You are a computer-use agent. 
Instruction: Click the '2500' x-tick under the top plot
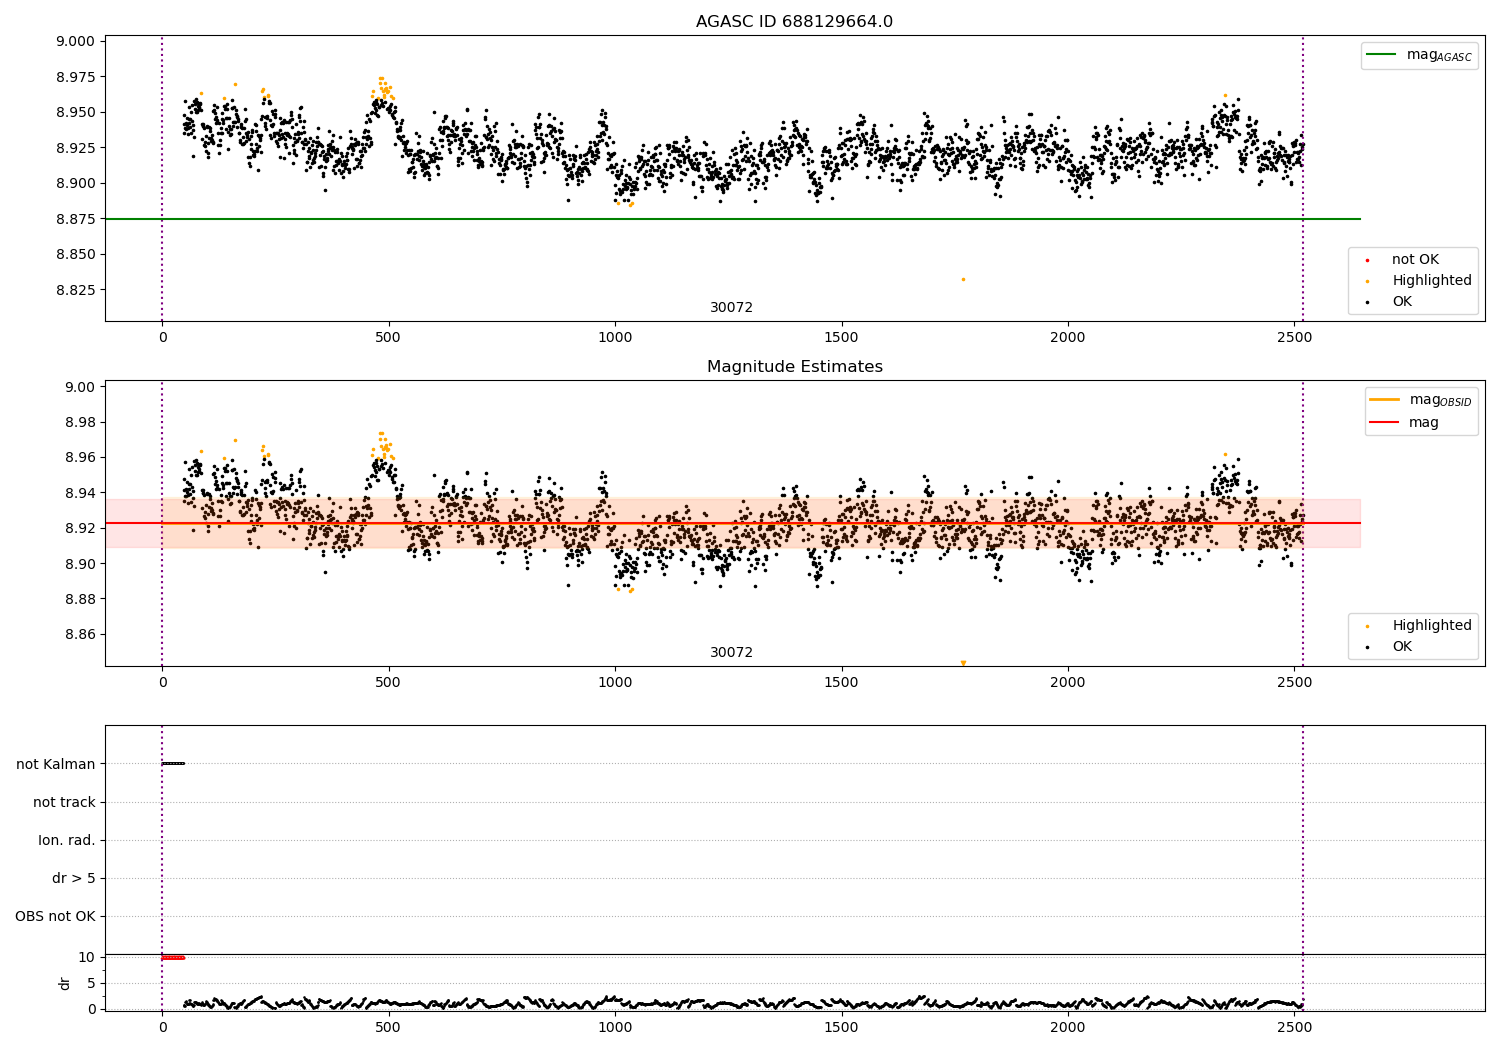pyautogui.click(x=1294, y=337)
